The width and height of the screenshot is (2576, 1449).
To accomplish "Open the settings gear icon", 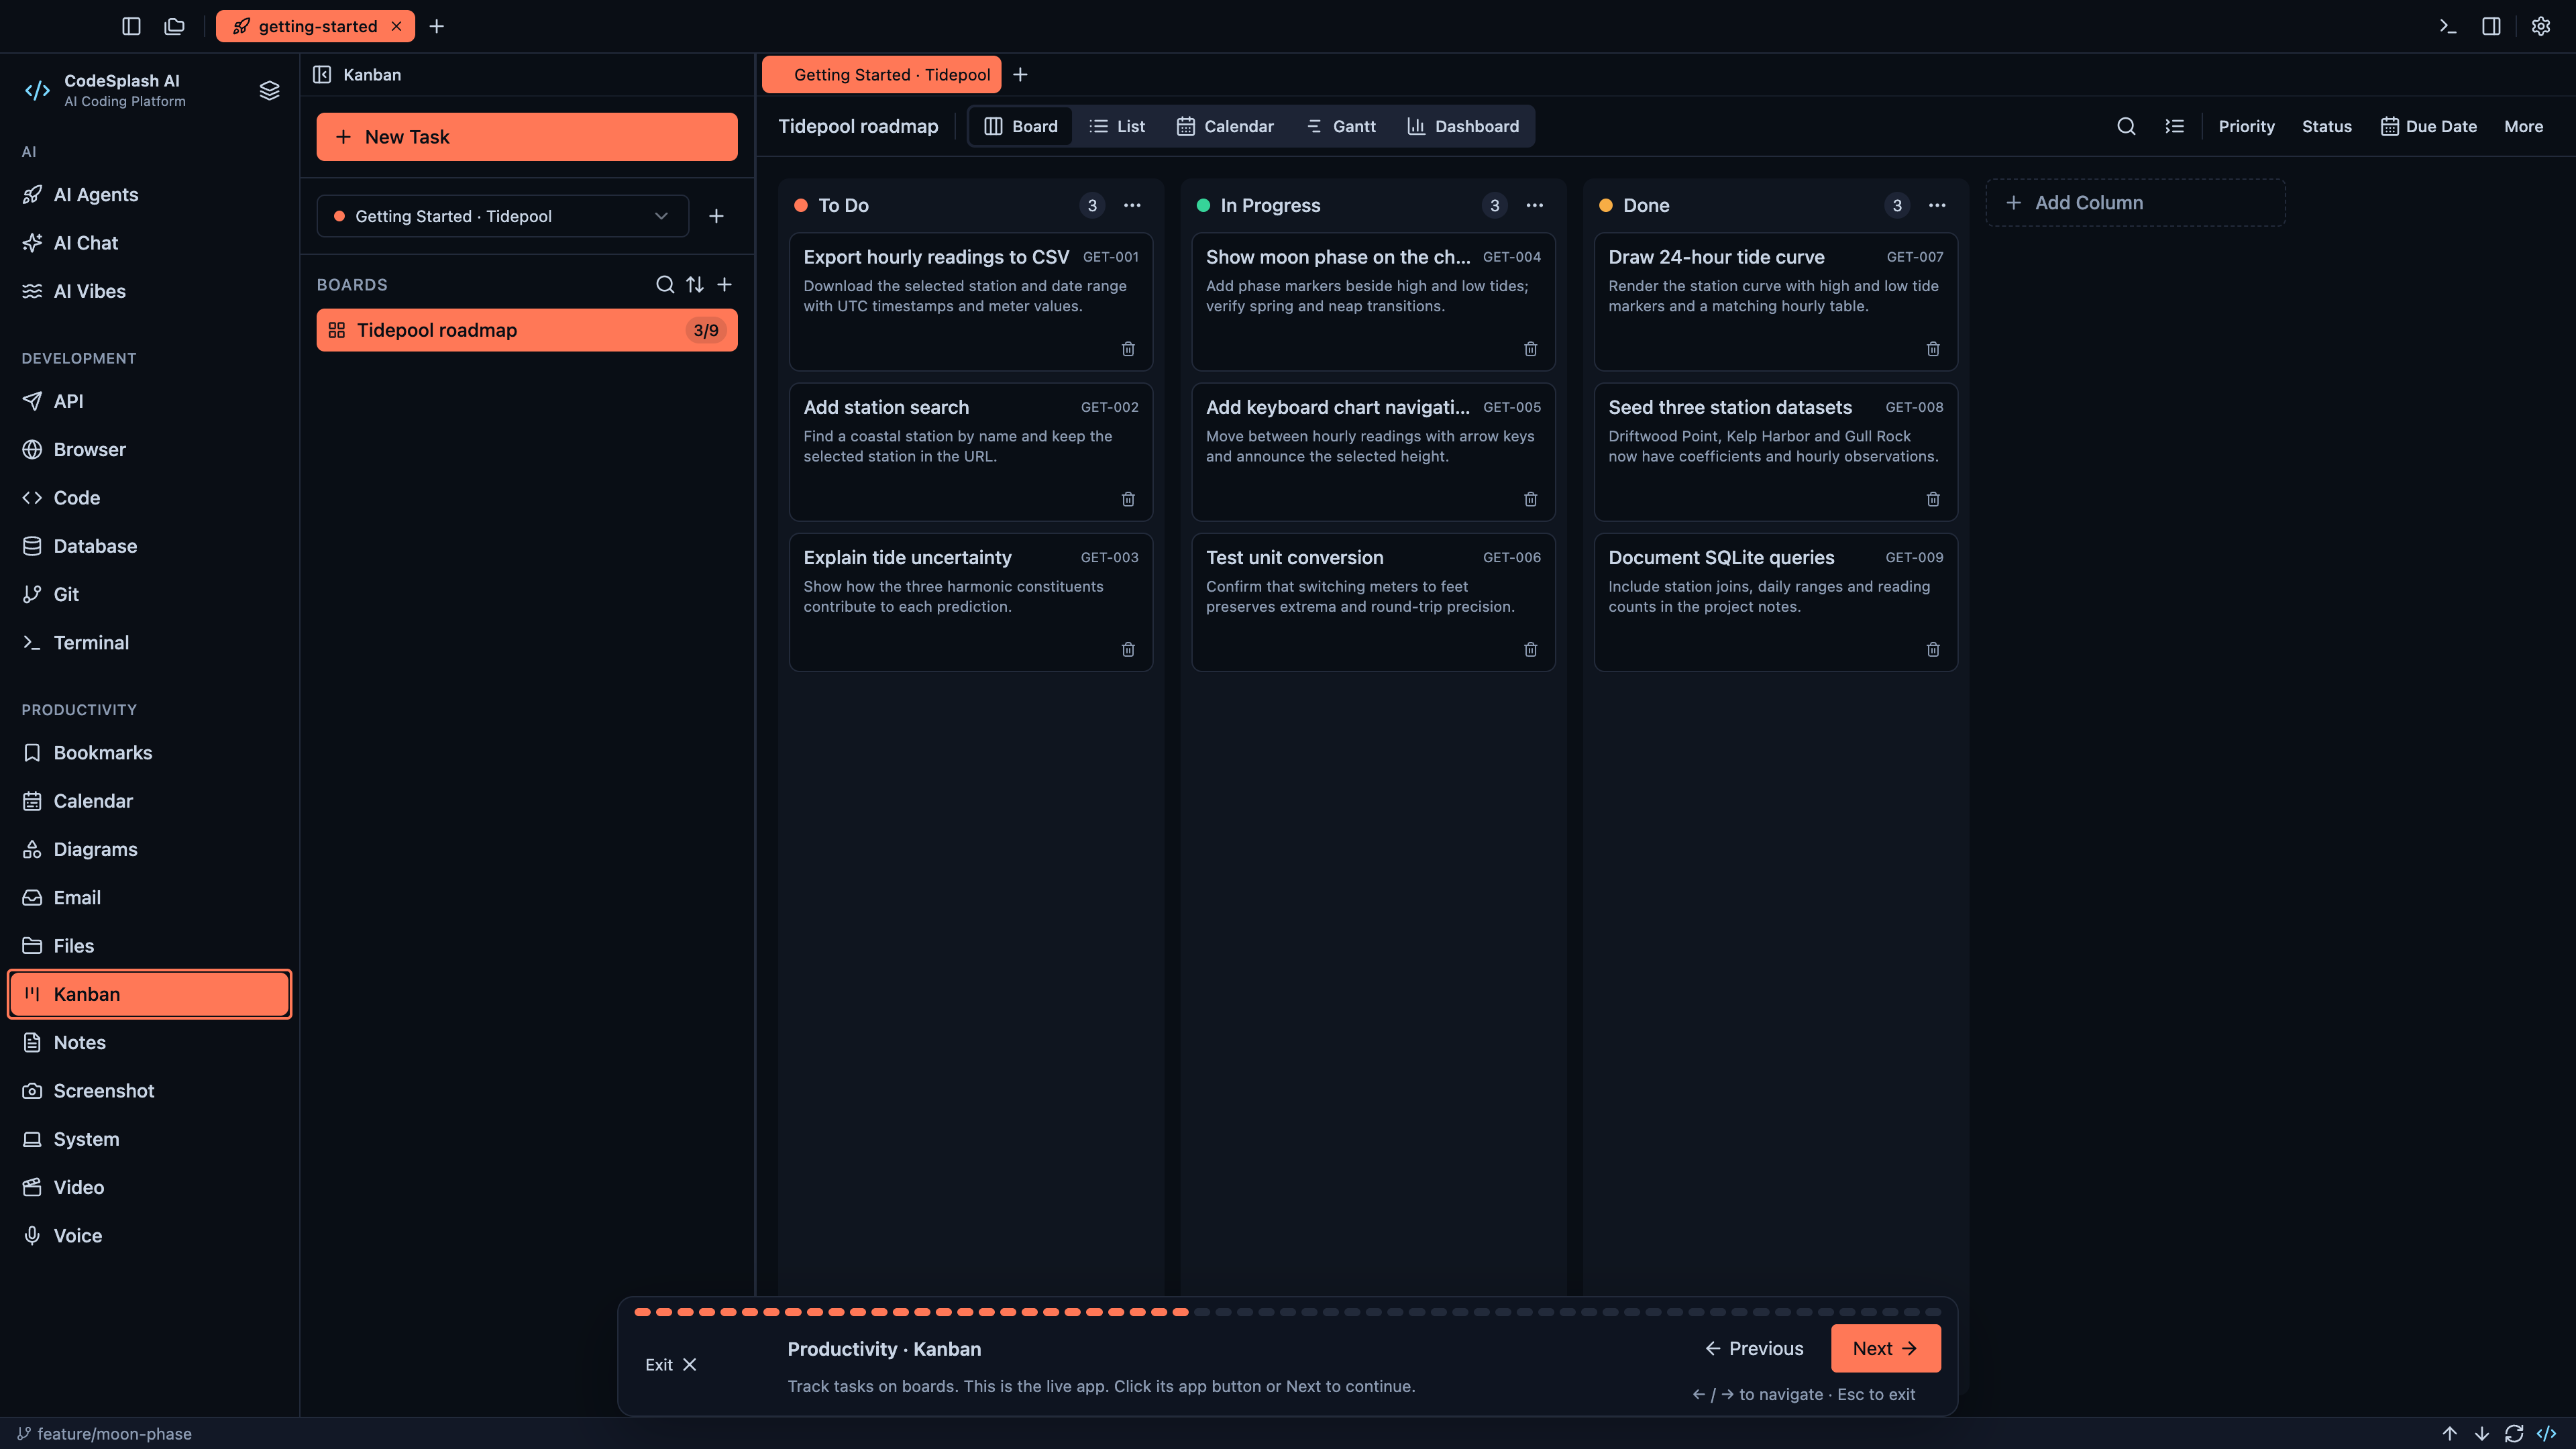I will coord(2541,26).
